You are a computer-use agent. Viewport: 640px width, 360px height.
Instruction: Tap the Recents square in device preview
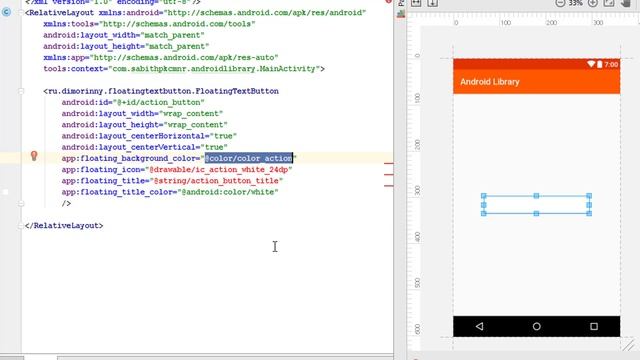tap(594, 326)
